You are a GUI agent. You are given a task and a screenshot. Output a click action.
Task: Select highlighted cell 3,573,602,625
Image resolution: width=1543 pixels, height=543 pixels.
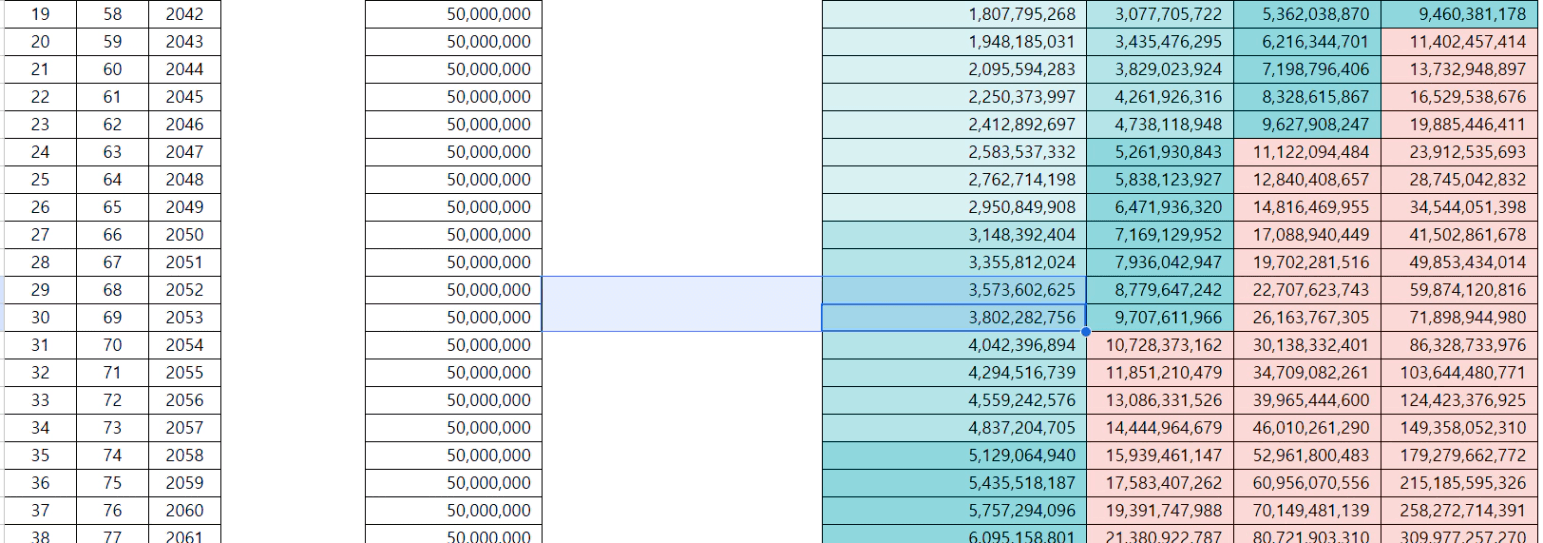954,290
